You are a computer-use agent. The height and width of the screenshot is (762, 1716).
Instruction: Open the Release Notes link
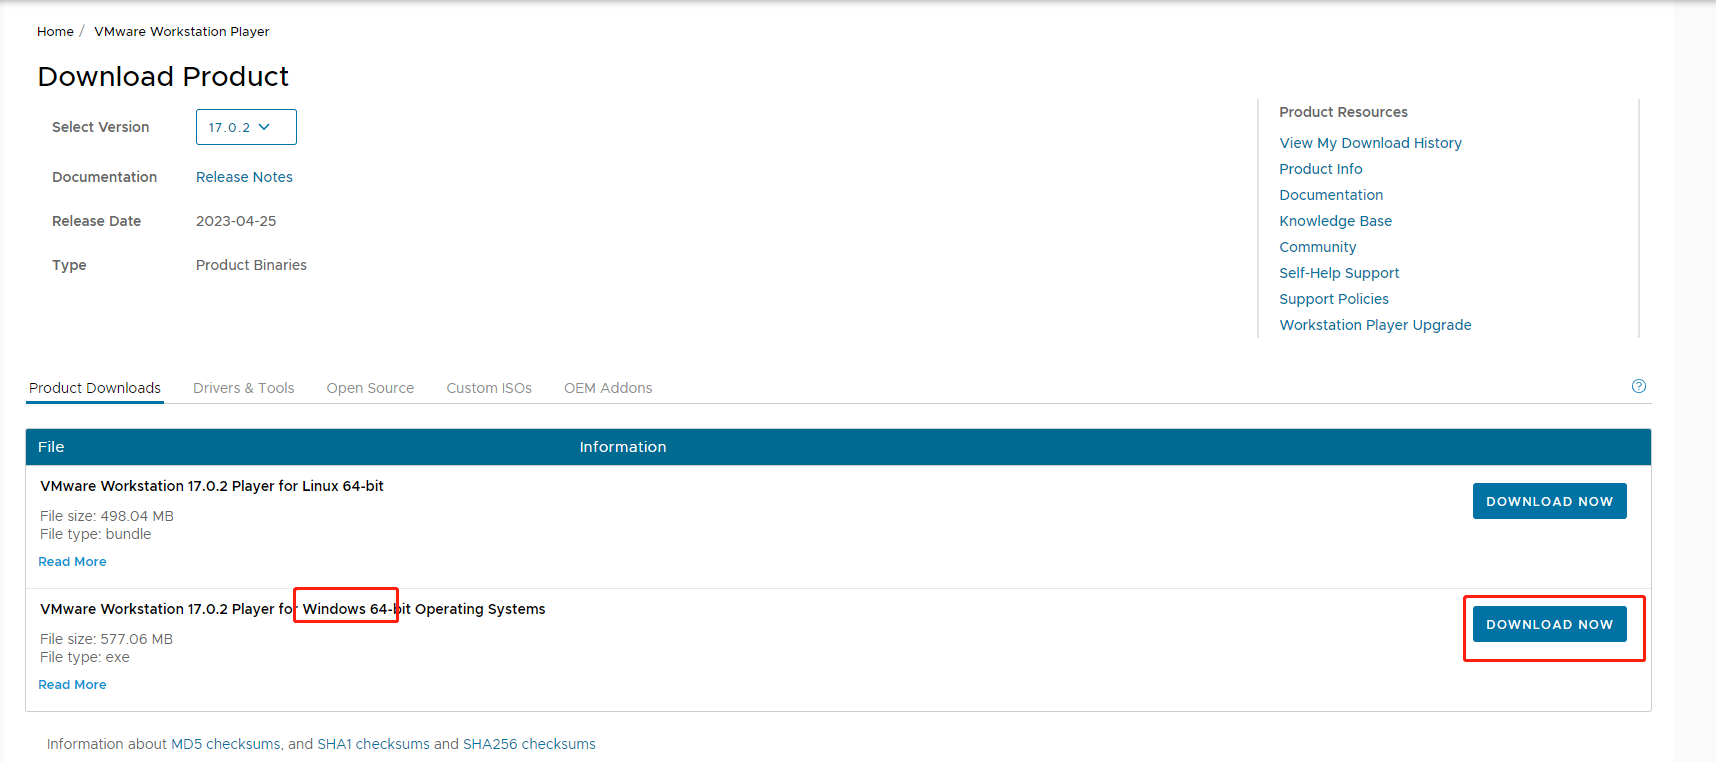[x=244, y=177]
